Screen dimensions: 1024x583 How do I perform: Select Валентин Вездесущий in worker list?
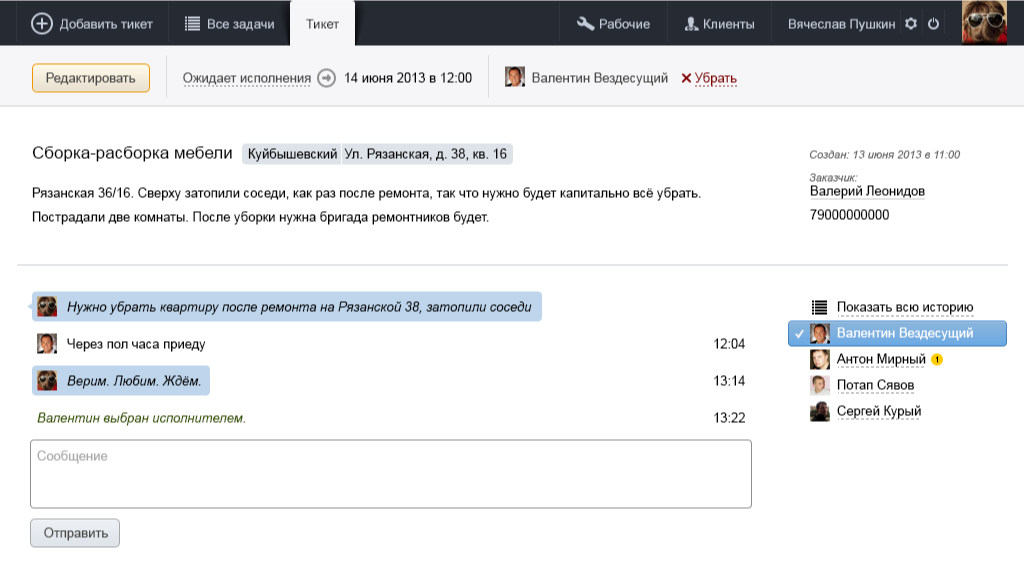click(904, 333)
